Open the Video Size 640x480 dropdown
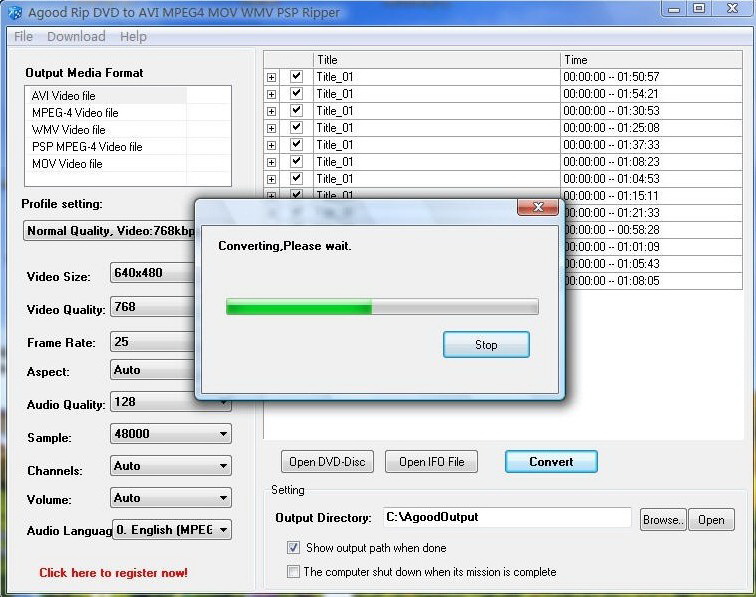Viewport: 756px width, 597px height. (x=152, y=272)
